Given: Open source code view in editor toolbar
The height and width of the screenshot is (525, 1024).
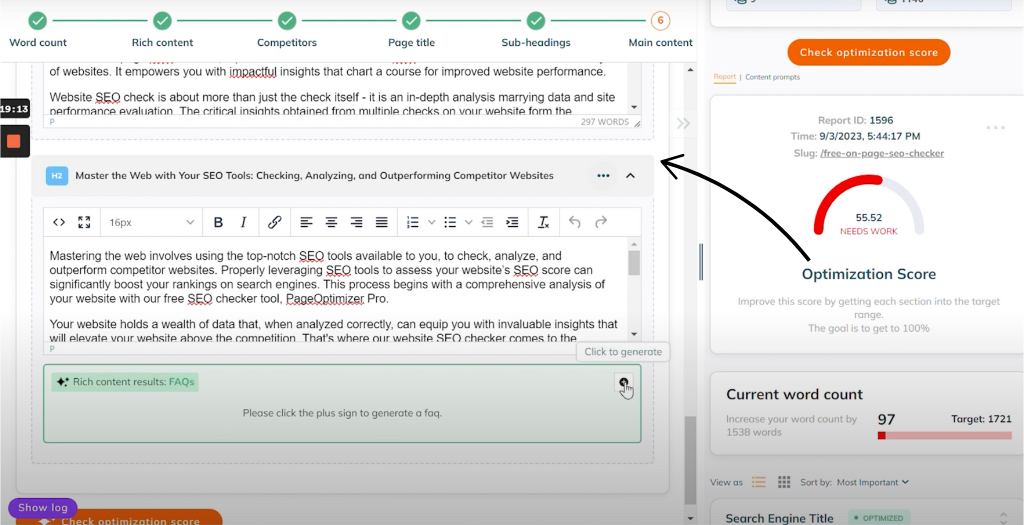Looking at the screenshot, I should [x=59, y=222].
